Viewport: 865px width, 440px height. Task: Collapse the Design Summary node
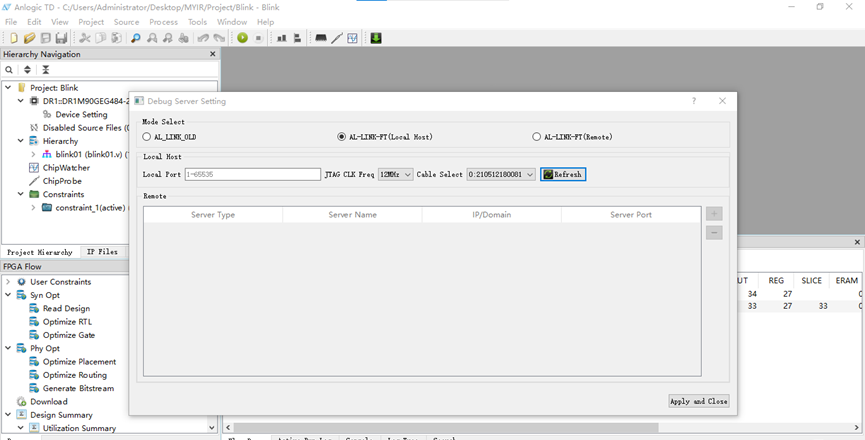click(8, 415)
